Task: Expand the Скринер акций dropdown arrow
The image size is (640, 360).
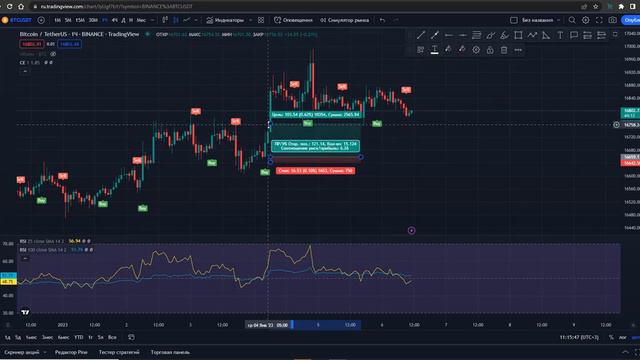Action: tap(44, 352)
